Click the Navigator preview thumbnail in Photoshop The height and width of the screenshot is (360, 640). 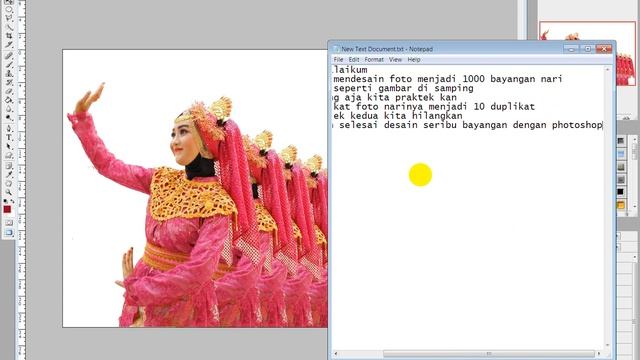(588, 53)
